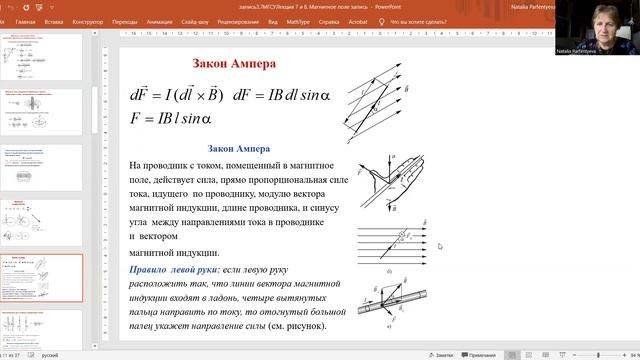Open the Справка tab
This screenshot has width=640, height=360.
[x=329, y=22]
